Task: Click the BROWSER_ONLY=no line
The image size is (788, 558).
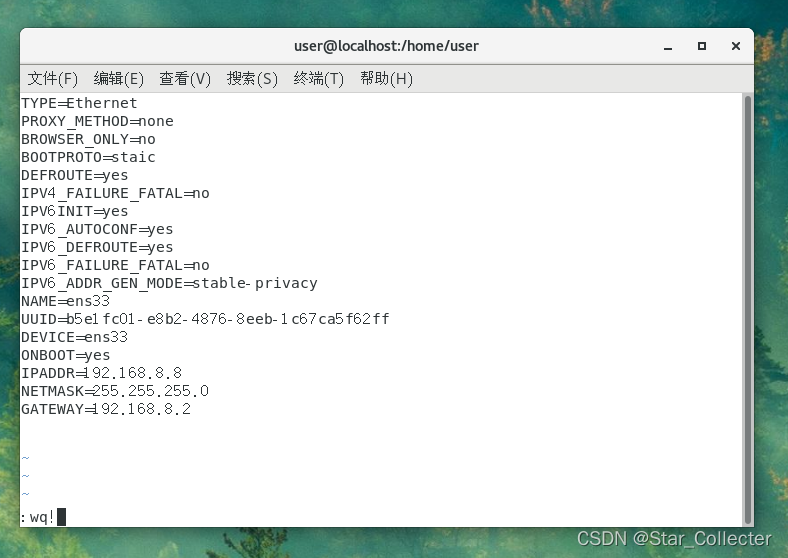Action: click(88, 139)
